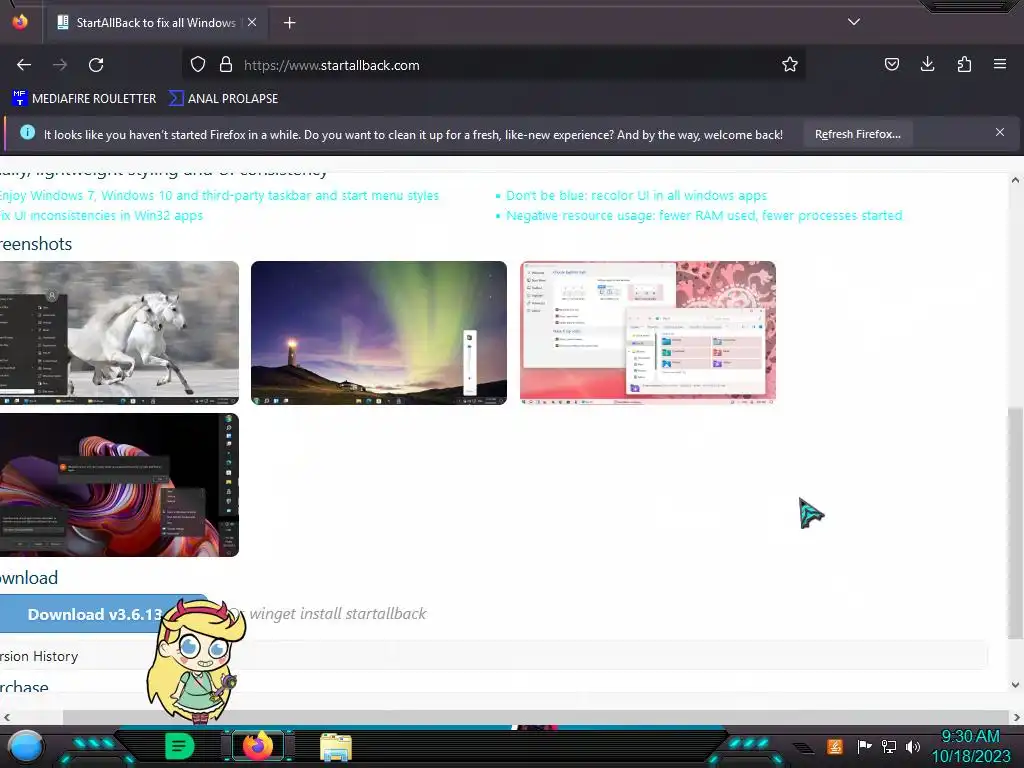1024x768 pixels.
Task: Save page to Pocket
Action: (x=891, y=64)
